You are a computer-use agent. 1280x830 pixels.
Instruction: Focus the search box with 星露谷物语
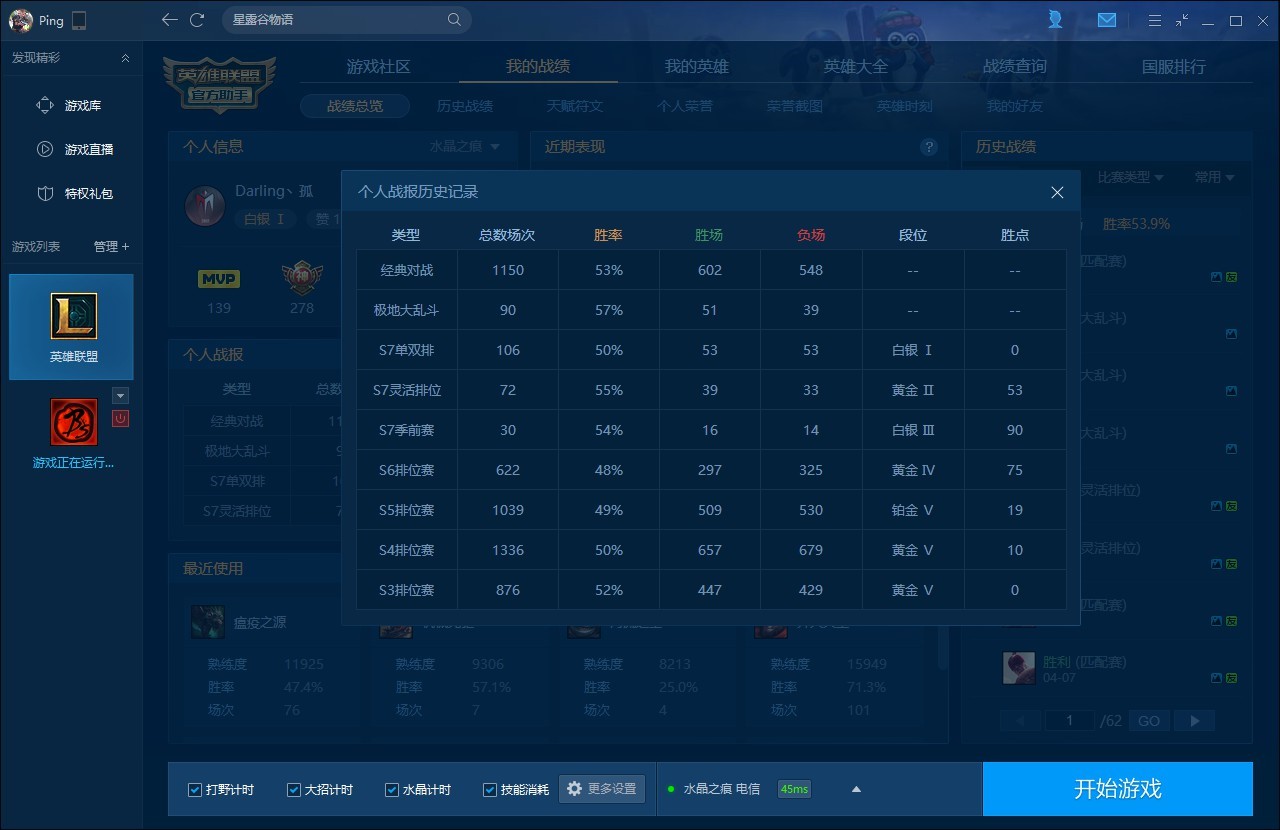point(346,20)
